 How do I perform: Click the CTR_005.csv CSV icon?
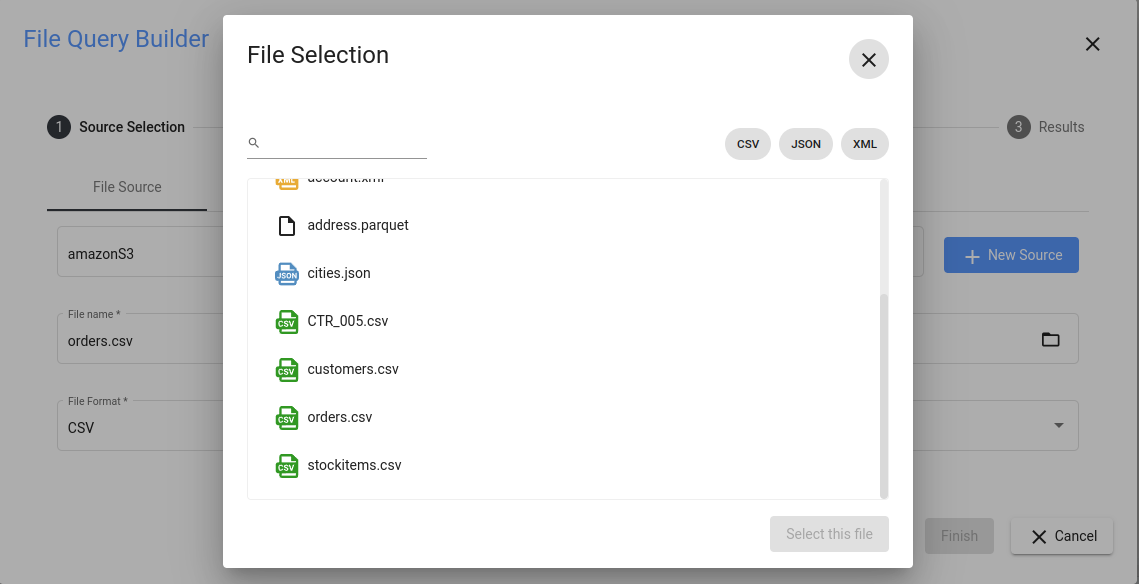click(x=287, y=322)
